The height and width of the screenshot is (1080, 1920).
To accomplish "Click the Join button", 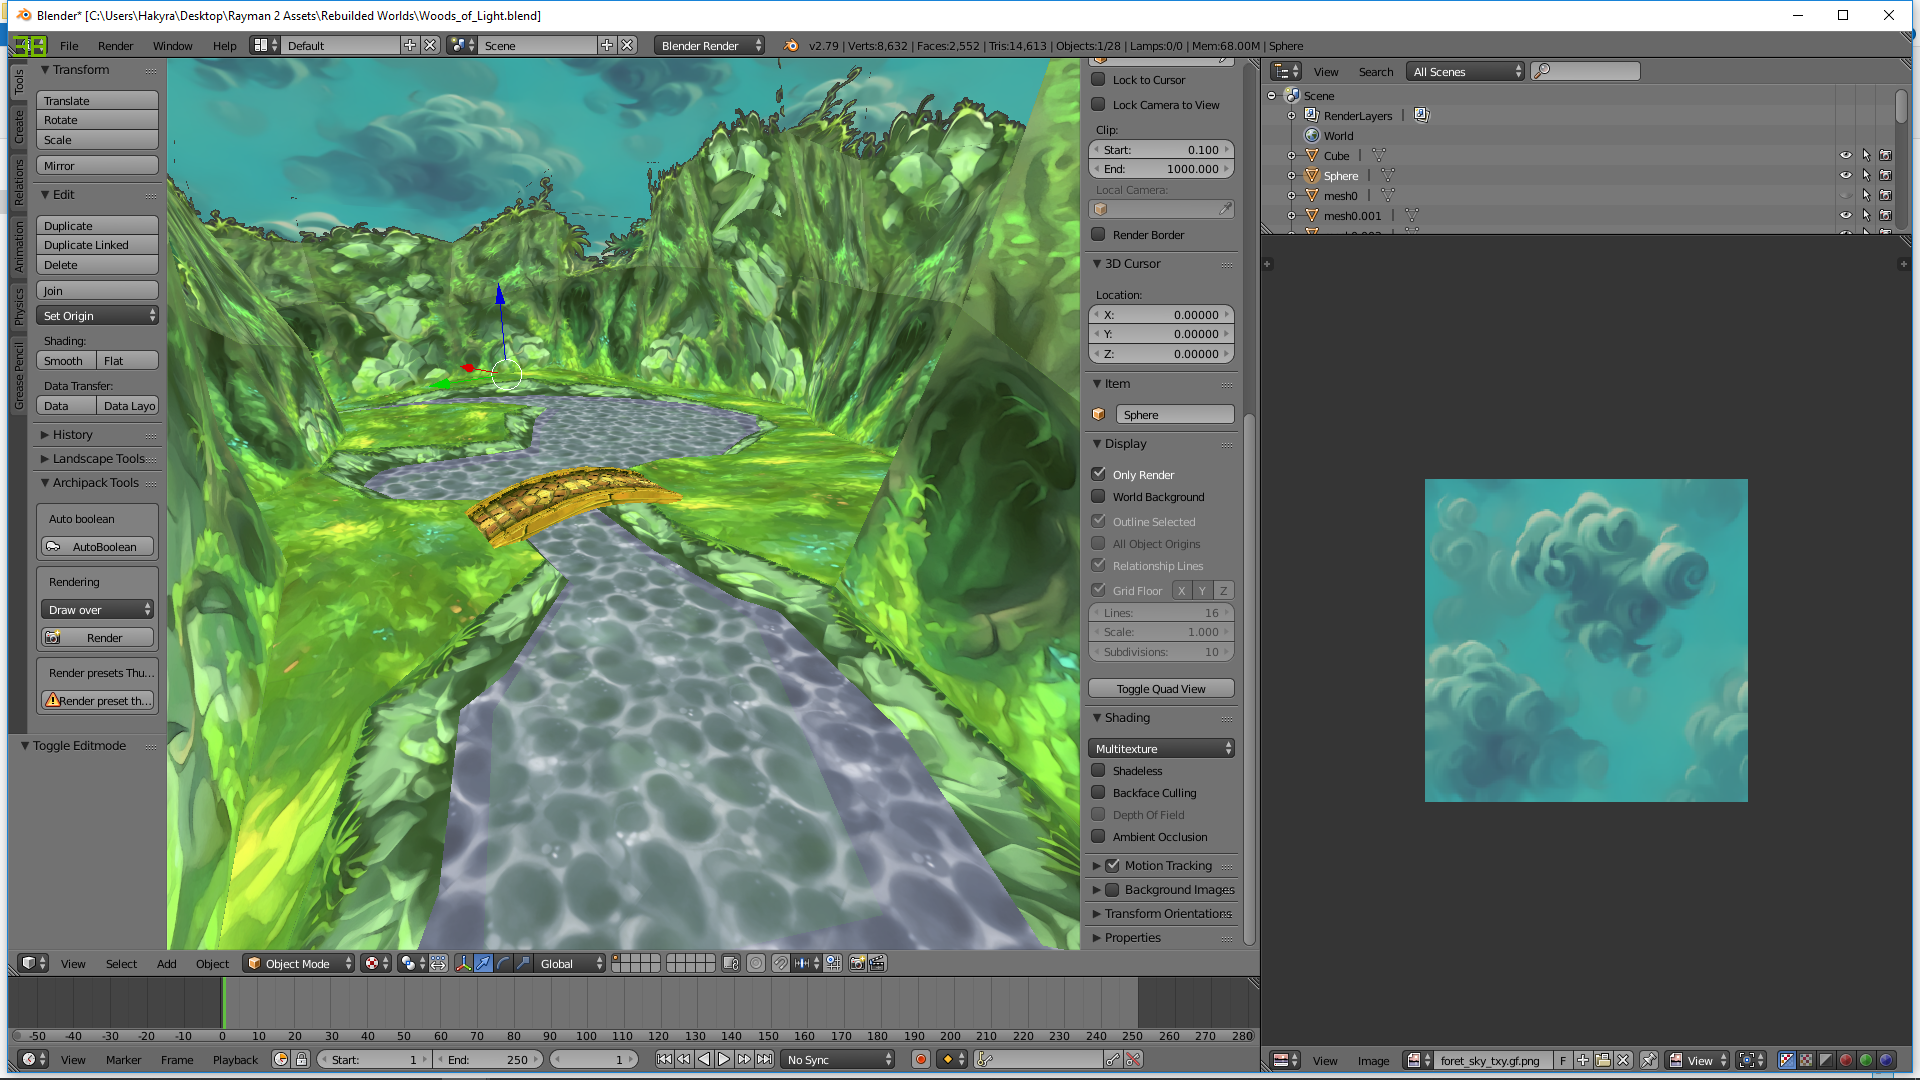I will click(x=97, y=290).
